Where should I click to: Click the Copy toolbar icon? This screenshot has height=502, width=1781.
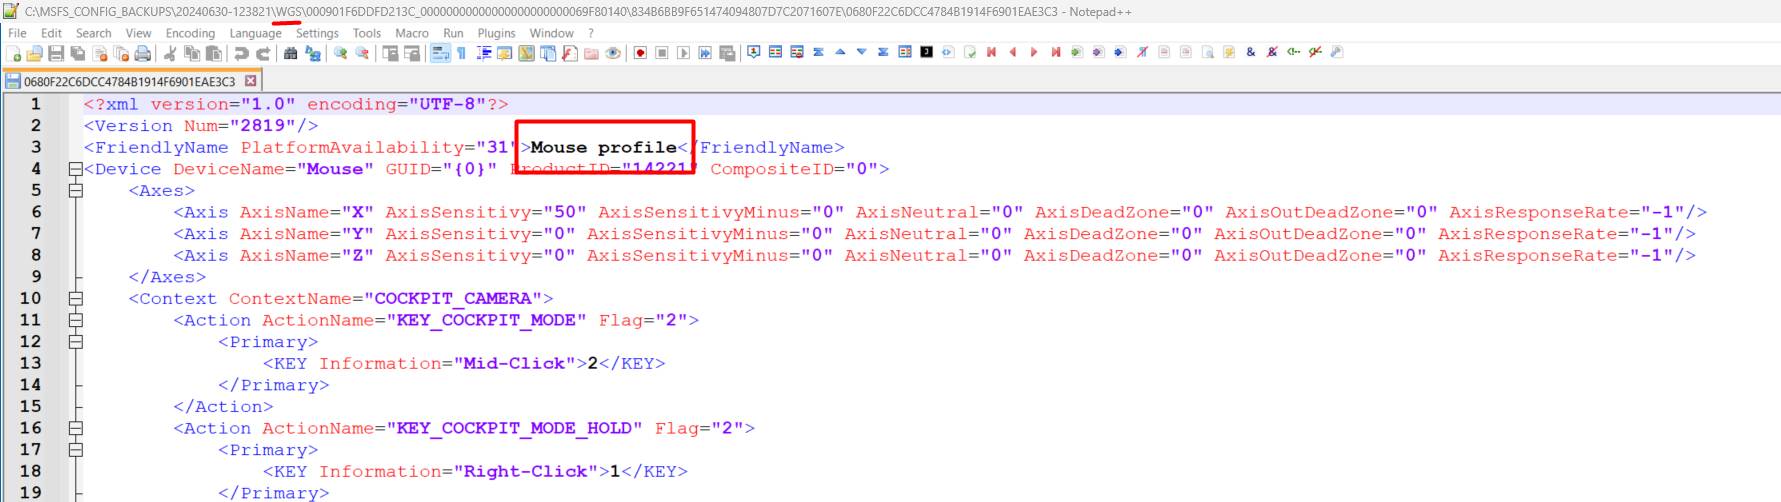(x=192, y=53)
